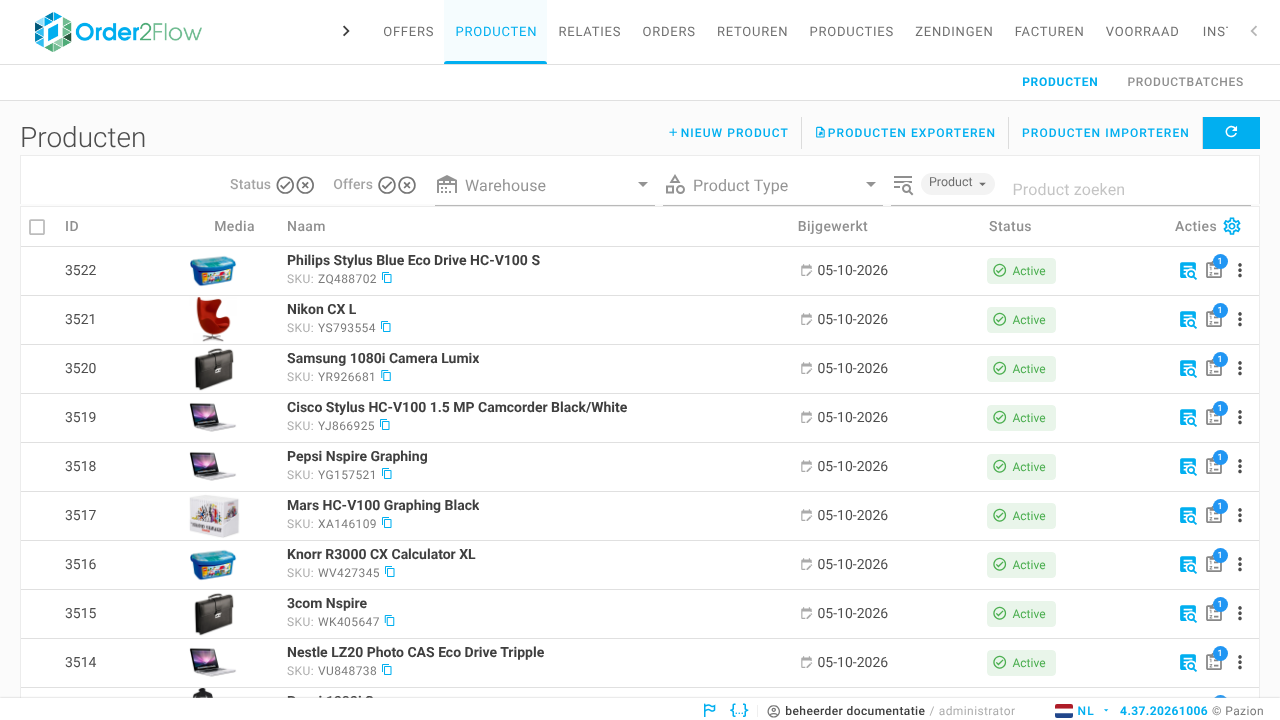
Task: Expand the Warehouse dropdown
Action: (x=545, y=185)
